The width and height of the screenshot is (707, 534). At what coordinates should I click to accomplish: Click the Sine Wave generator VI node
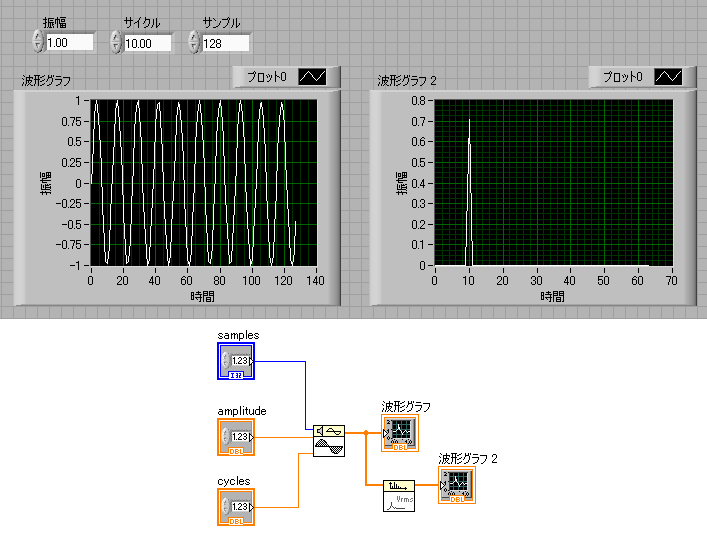(328, 440)
